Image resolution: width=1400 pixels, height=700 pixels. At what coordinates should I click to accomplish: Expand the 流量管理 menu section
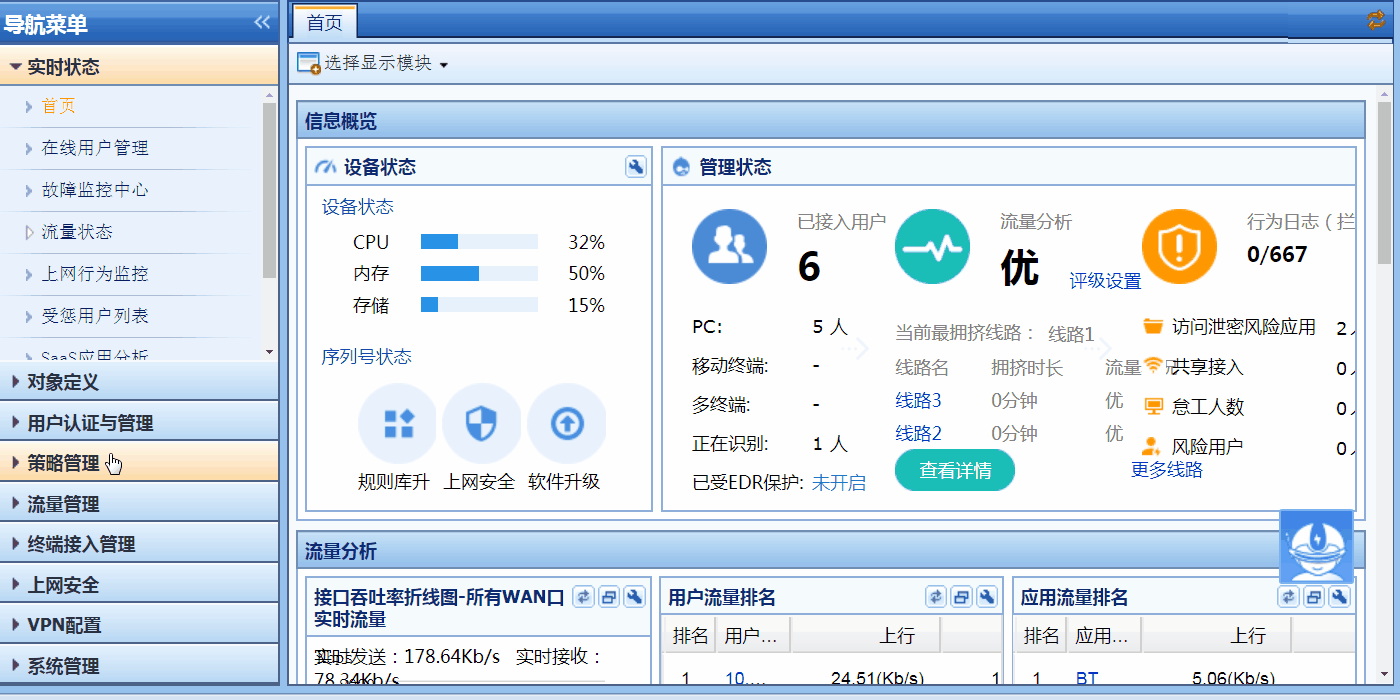139,504
